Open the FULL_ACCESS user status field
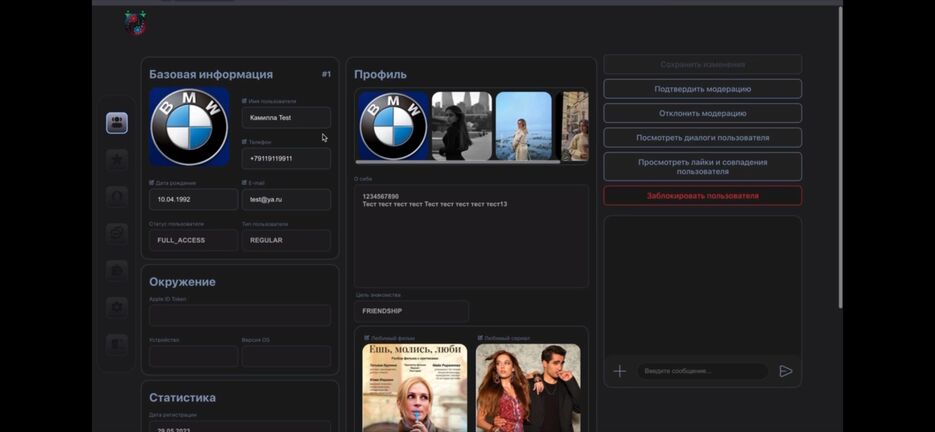Screen dimensions: 935x432 click(193, 240)
